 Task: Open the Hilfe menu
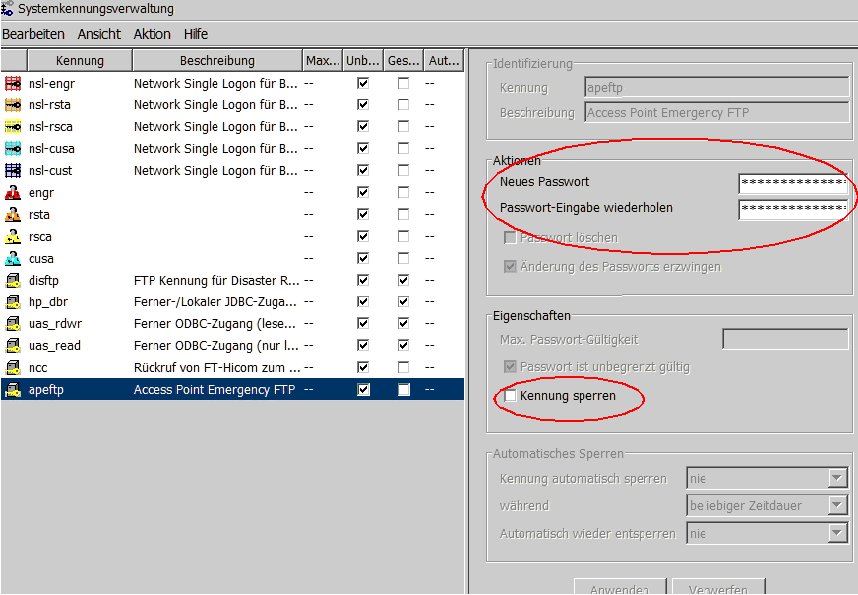[196, 34]
